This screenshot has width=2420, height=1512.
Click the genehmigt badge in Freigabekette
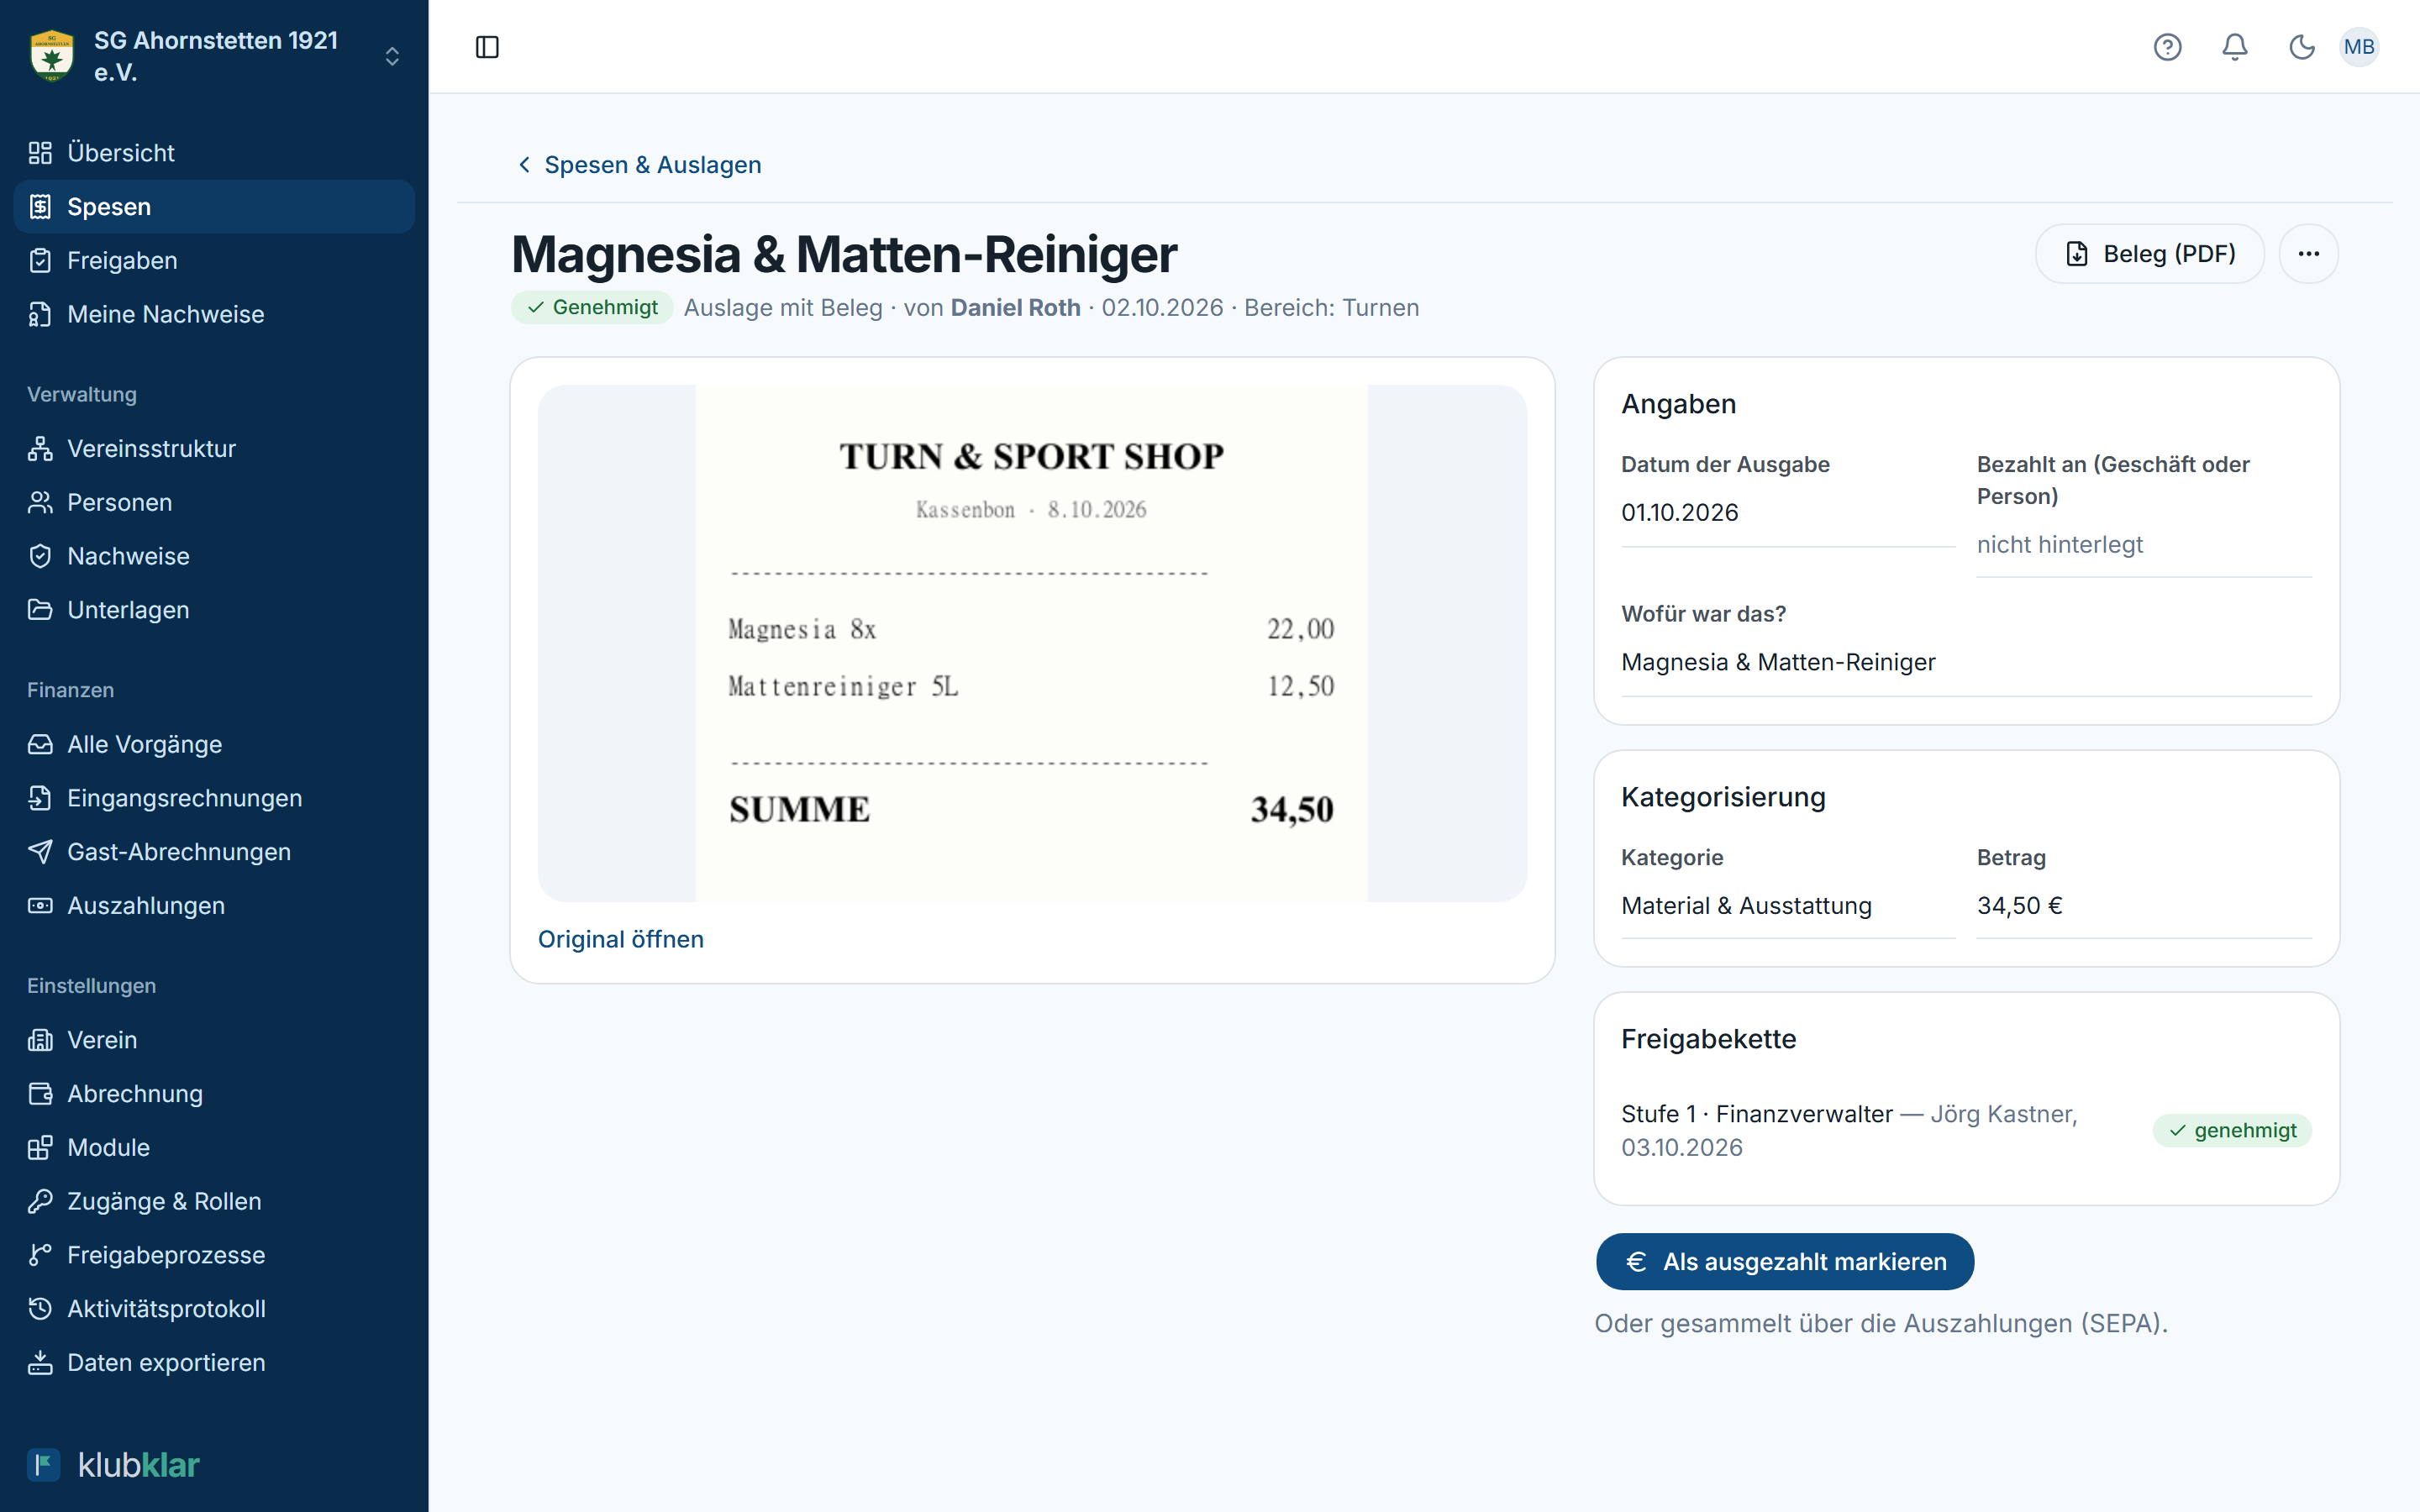(2232, 1131)
